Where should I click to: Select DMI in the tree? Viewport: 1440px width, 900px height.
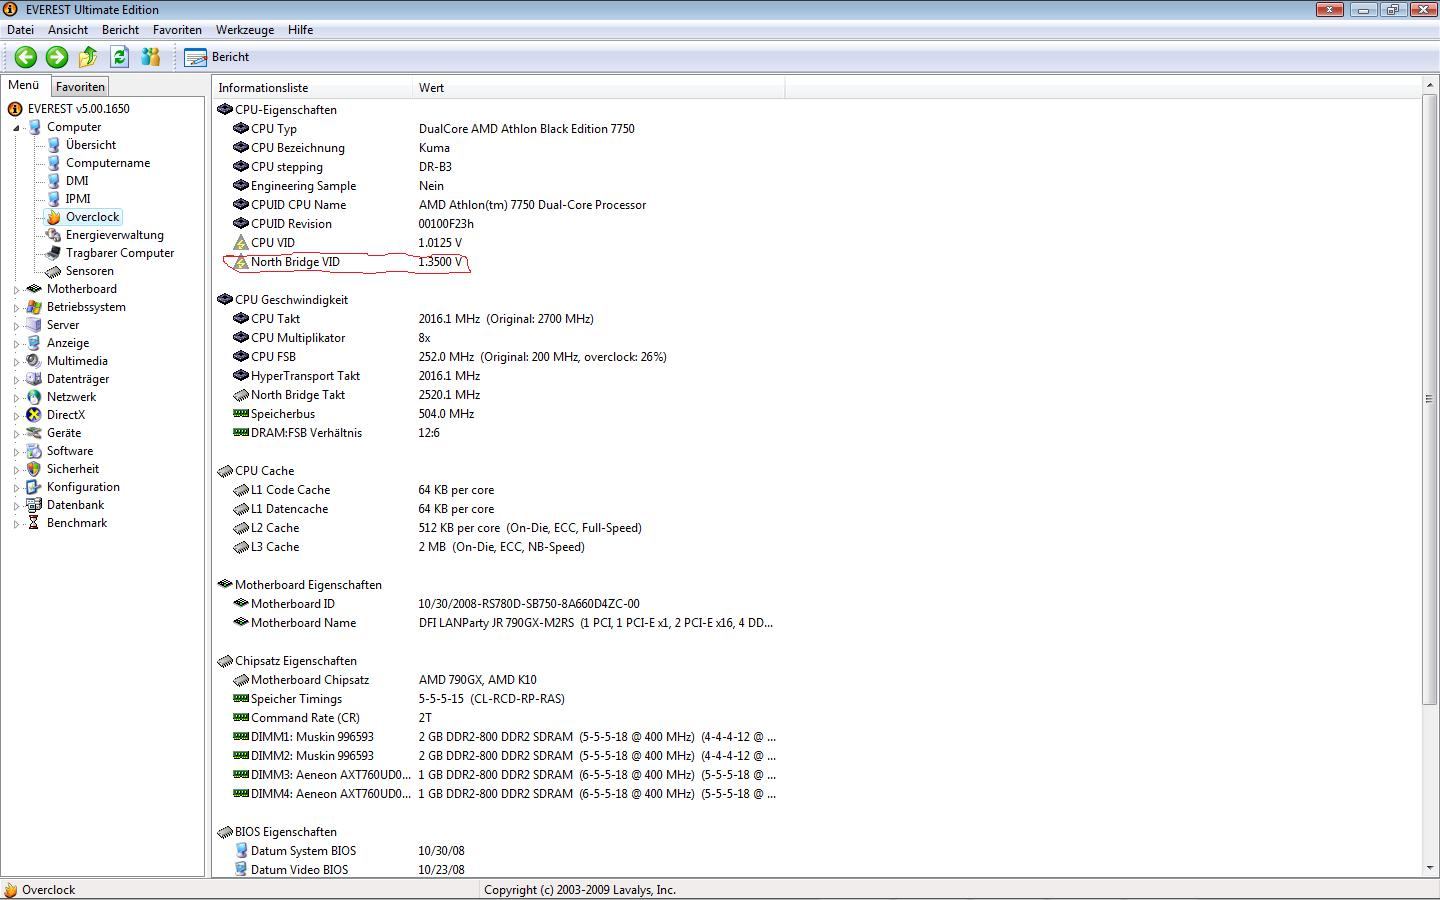(x=77, y=181)
